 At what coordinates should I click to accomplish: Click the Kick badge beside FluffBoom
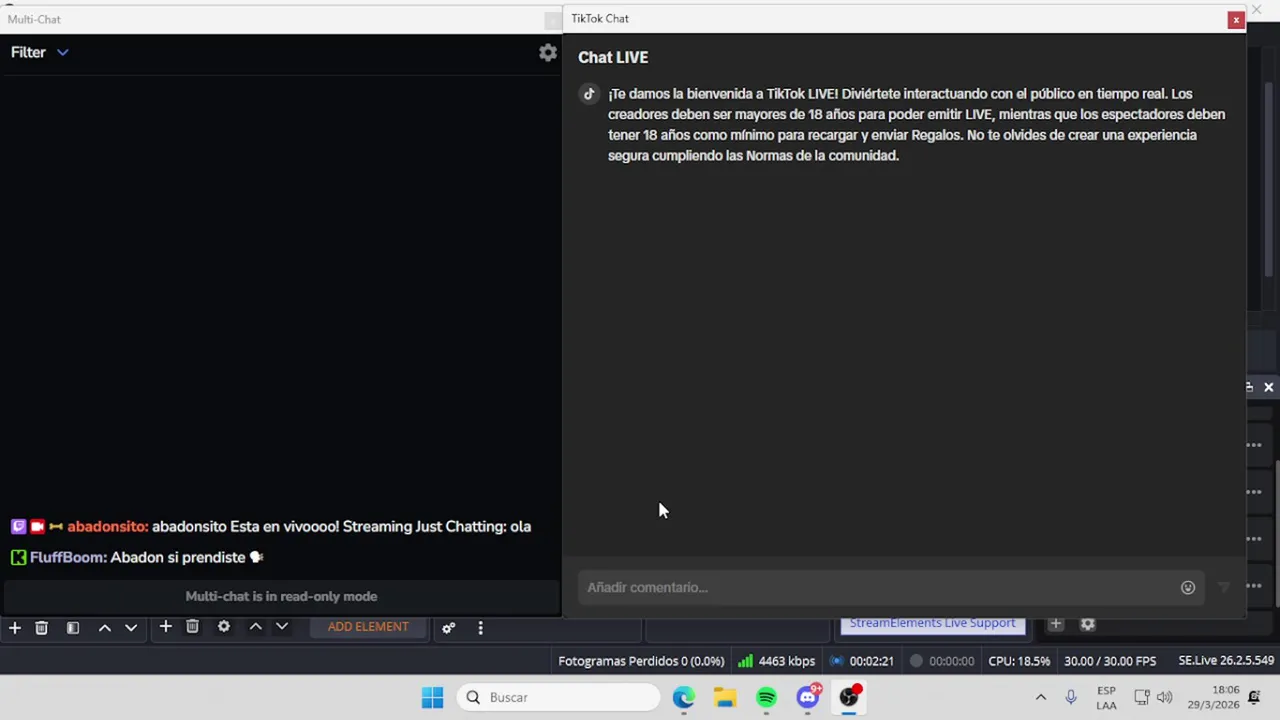[x=18, y=558]
